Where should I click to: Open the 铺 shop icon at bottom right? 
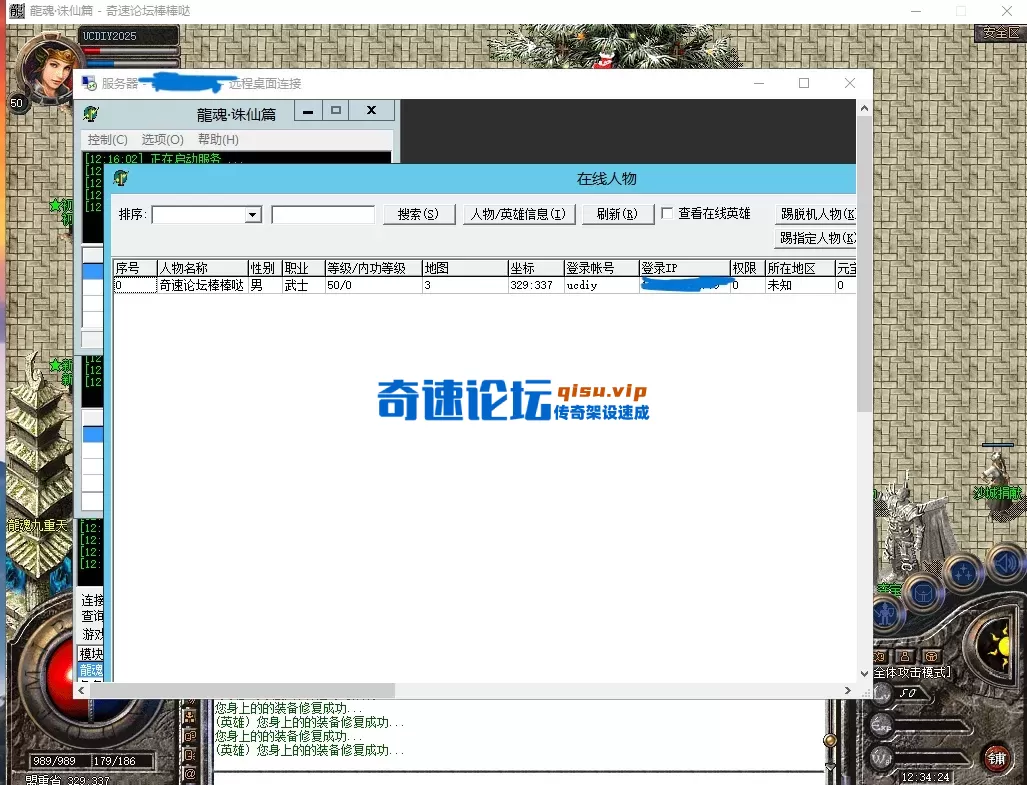[x=999, y=758]
